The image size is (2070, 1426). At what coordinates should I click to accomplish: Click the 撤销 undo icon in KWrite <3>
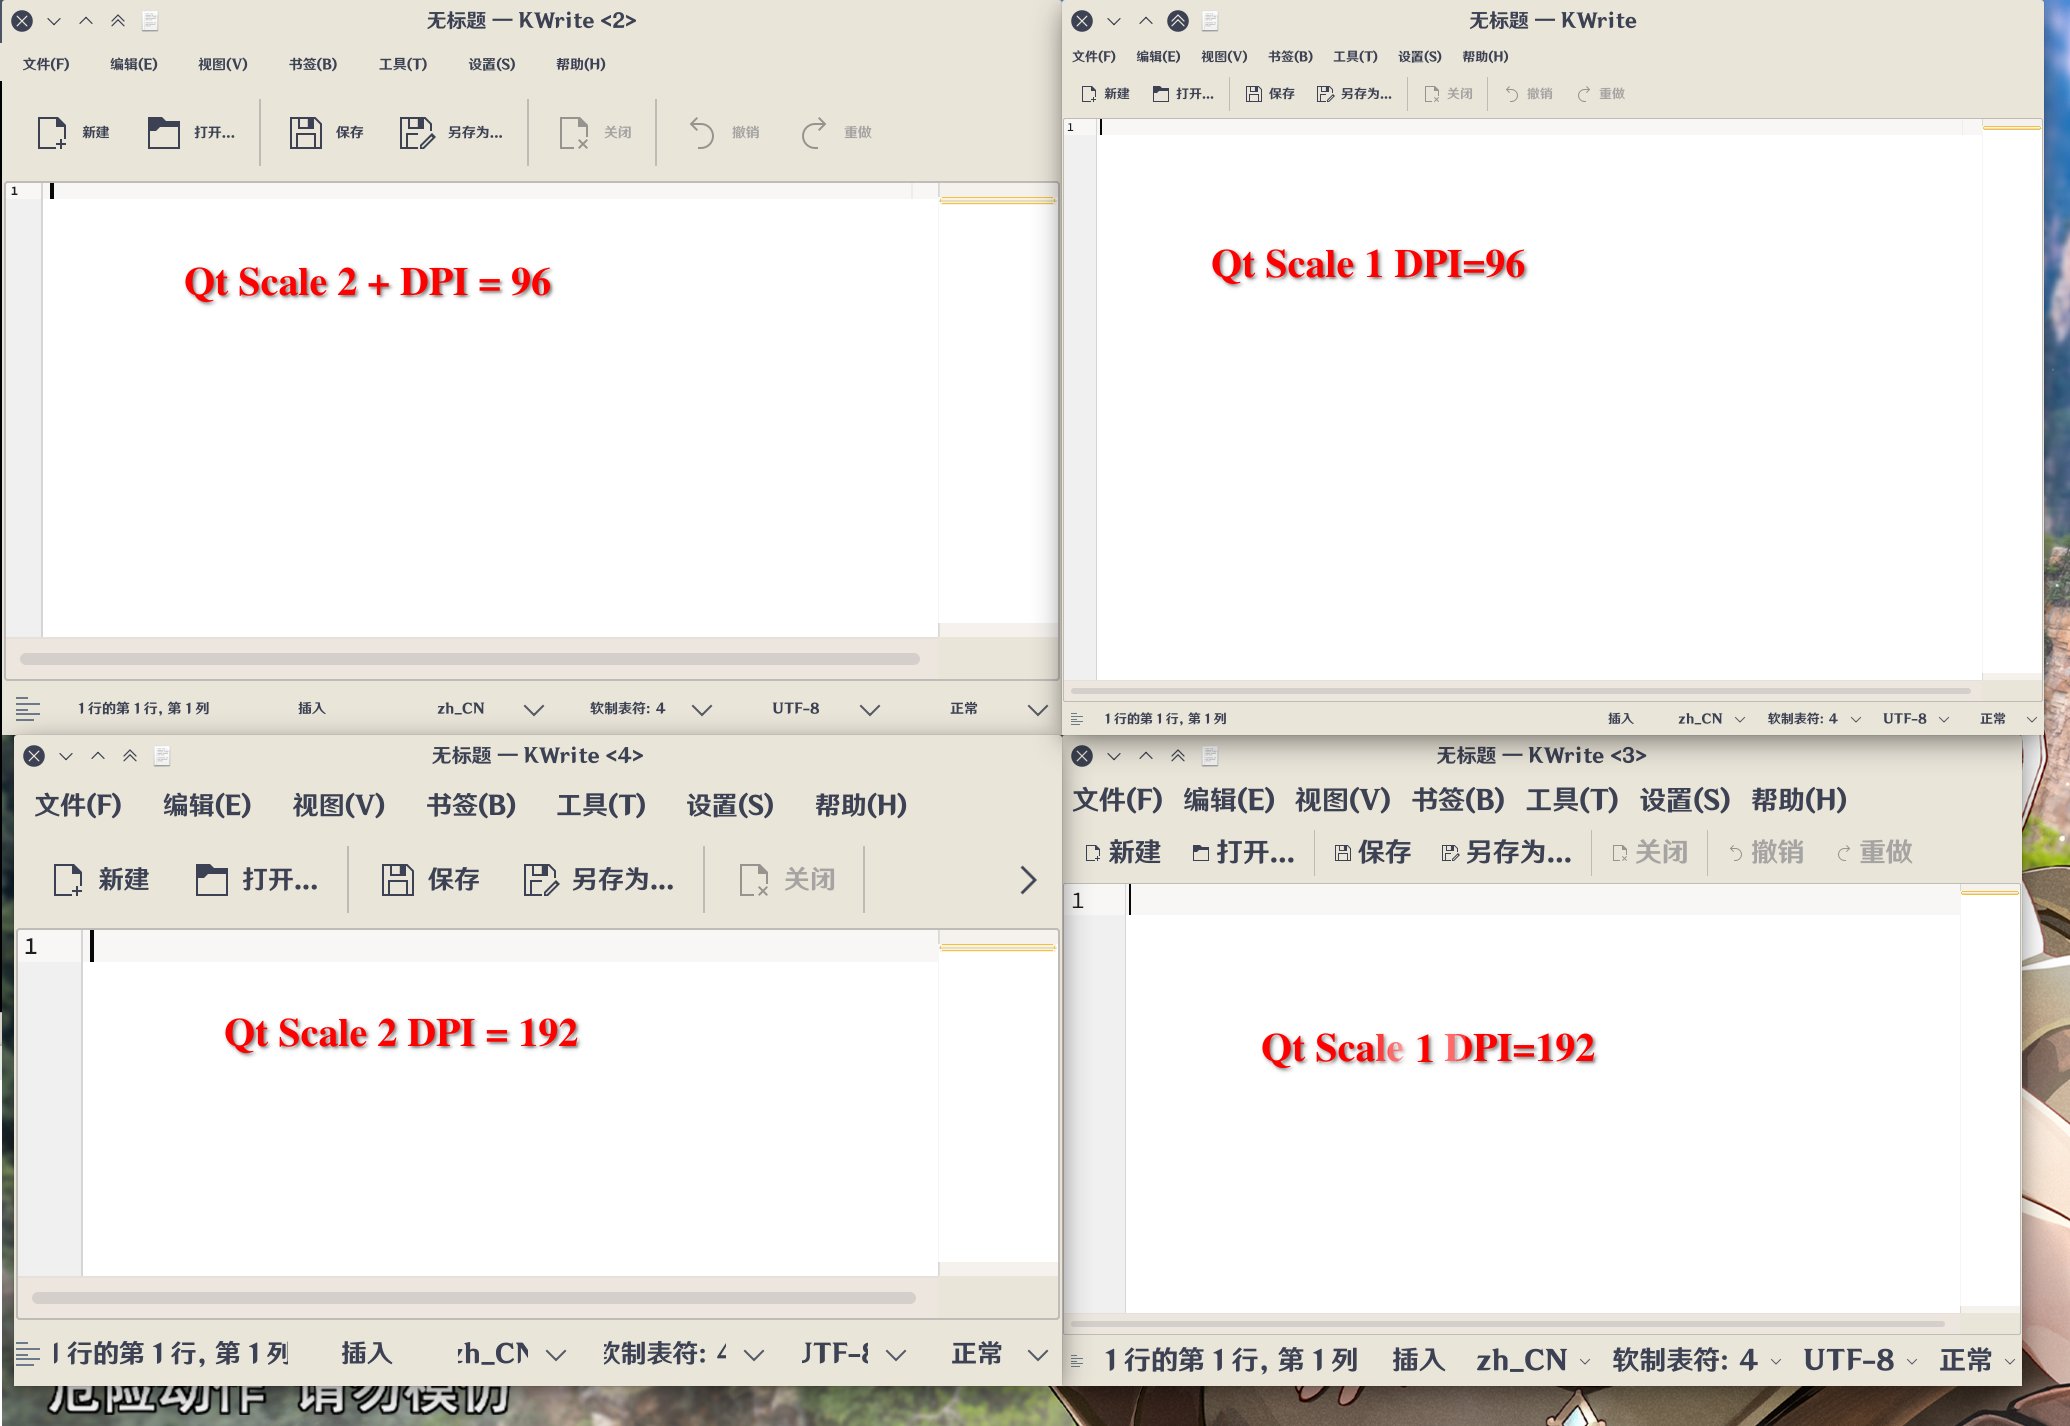click(1736, 853)
